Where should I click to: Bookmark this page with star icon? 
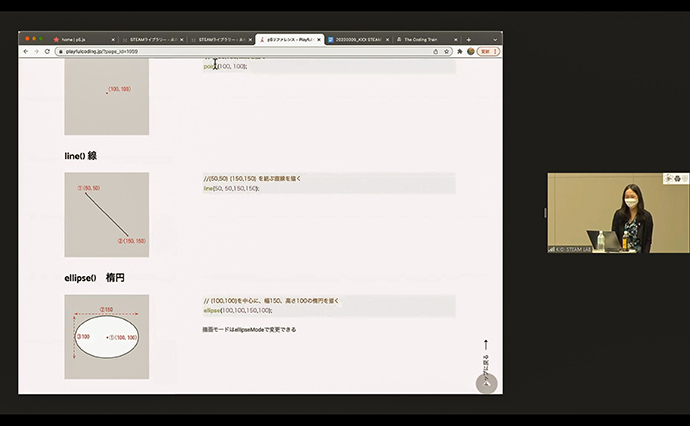445,51
